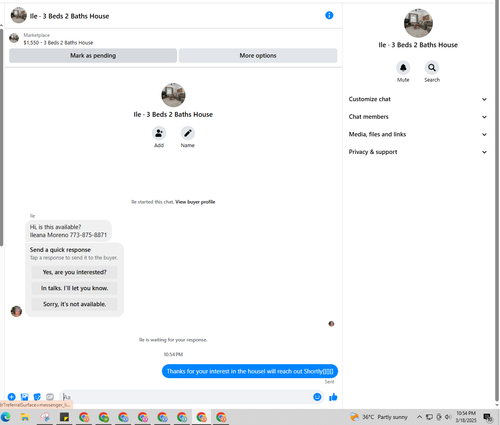This screenshot has width=500, height=425.
Task: Open more actions with the plus icon
Action: tap(11, 397)
